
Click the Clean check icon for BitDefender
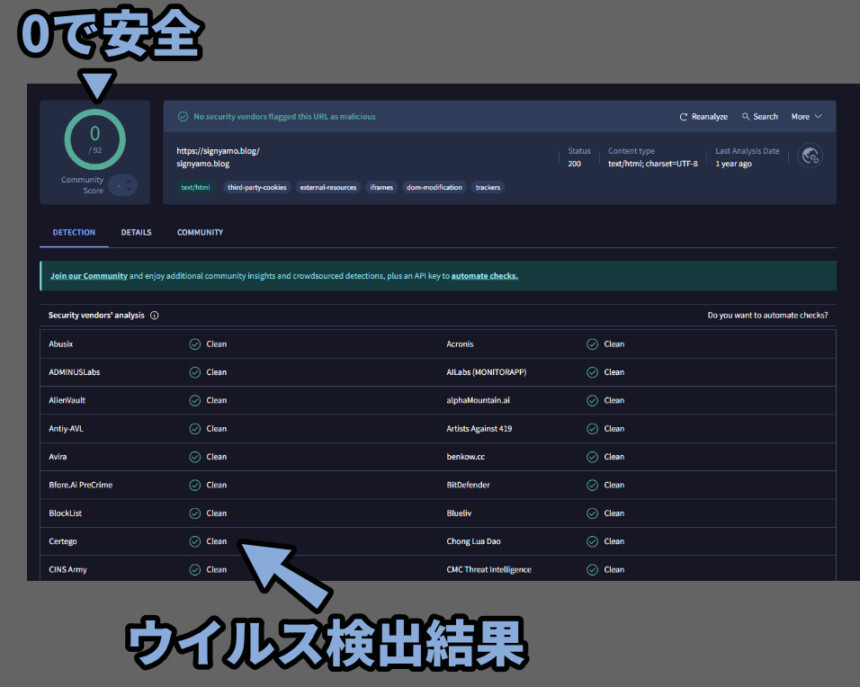tap(592, 485)
